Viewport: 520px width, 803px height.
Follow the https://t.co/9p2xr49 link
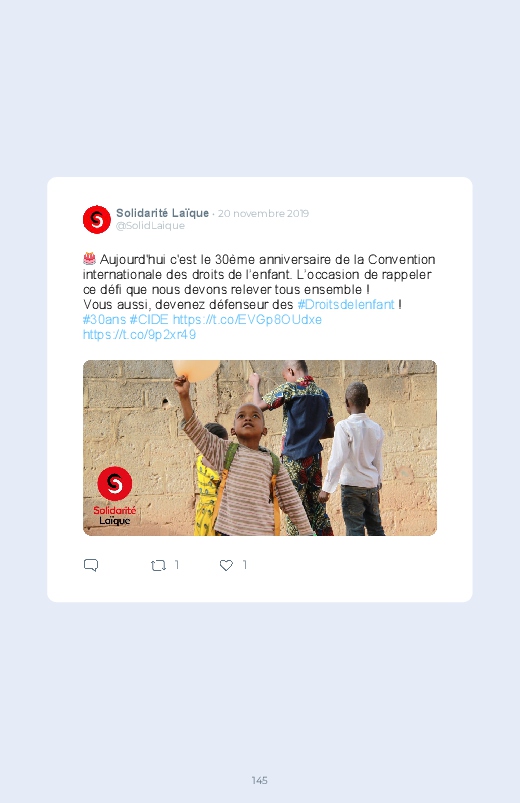point(139,334)
